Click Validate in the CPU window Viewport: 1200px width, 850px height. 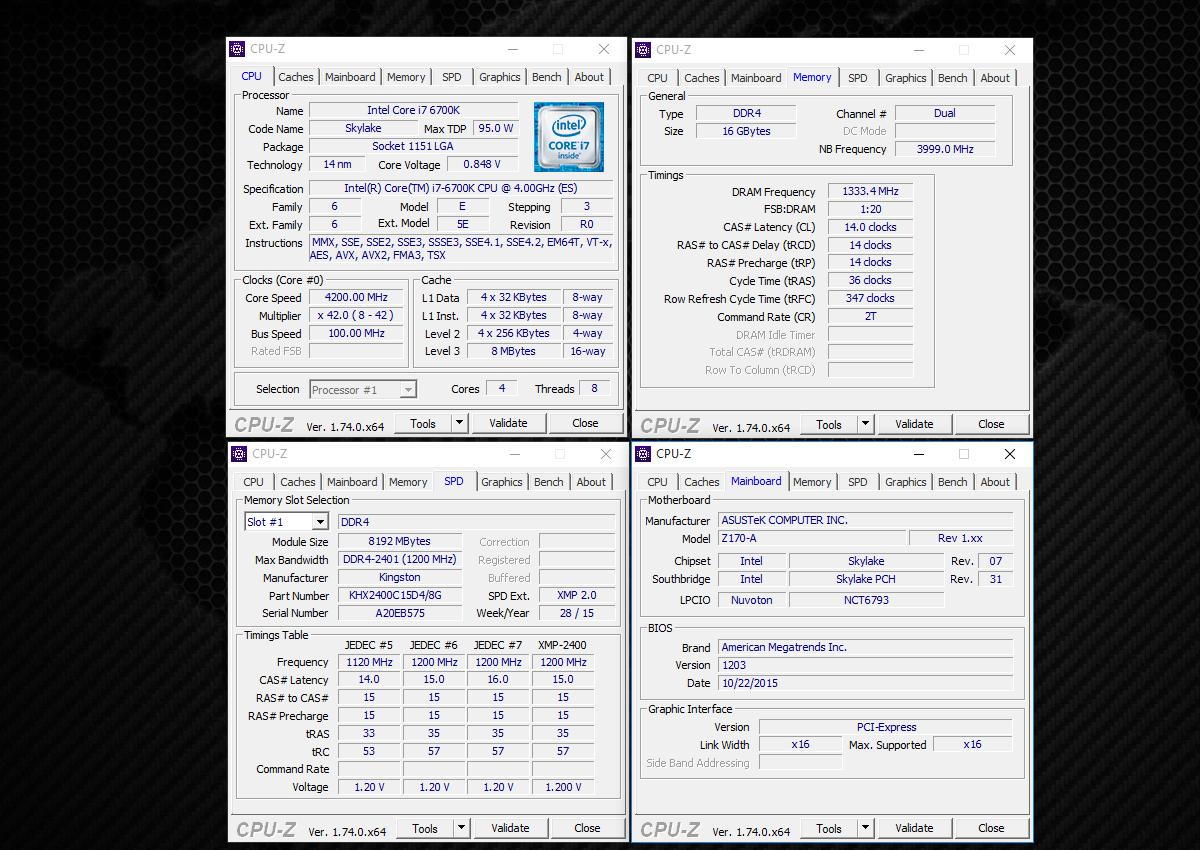pos(508,423)
